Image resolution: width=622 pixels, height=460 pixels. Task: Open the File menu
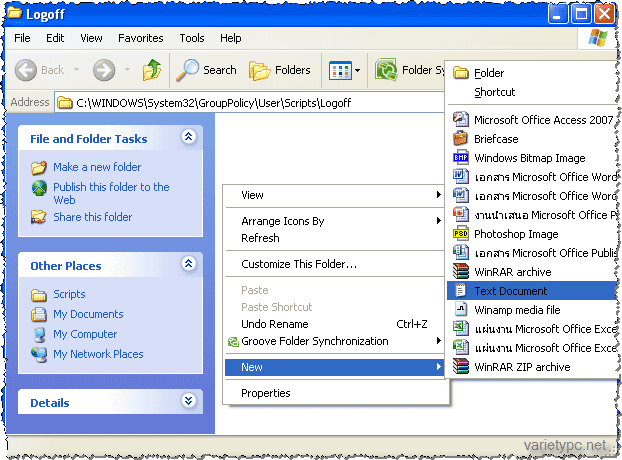pyautogui.click(x=22, y=38)
